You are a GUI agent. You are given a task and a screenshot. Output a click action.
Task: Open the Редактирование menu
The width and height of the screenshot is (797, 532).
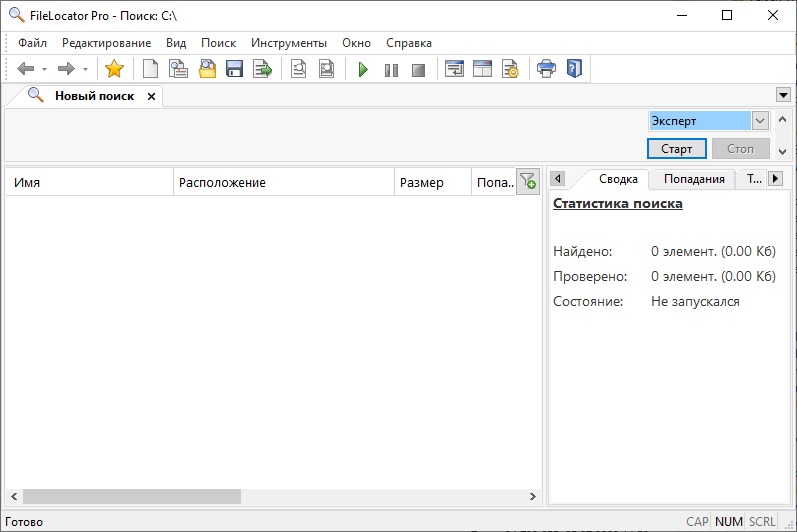pyautogui.click(x=106, y=43)
